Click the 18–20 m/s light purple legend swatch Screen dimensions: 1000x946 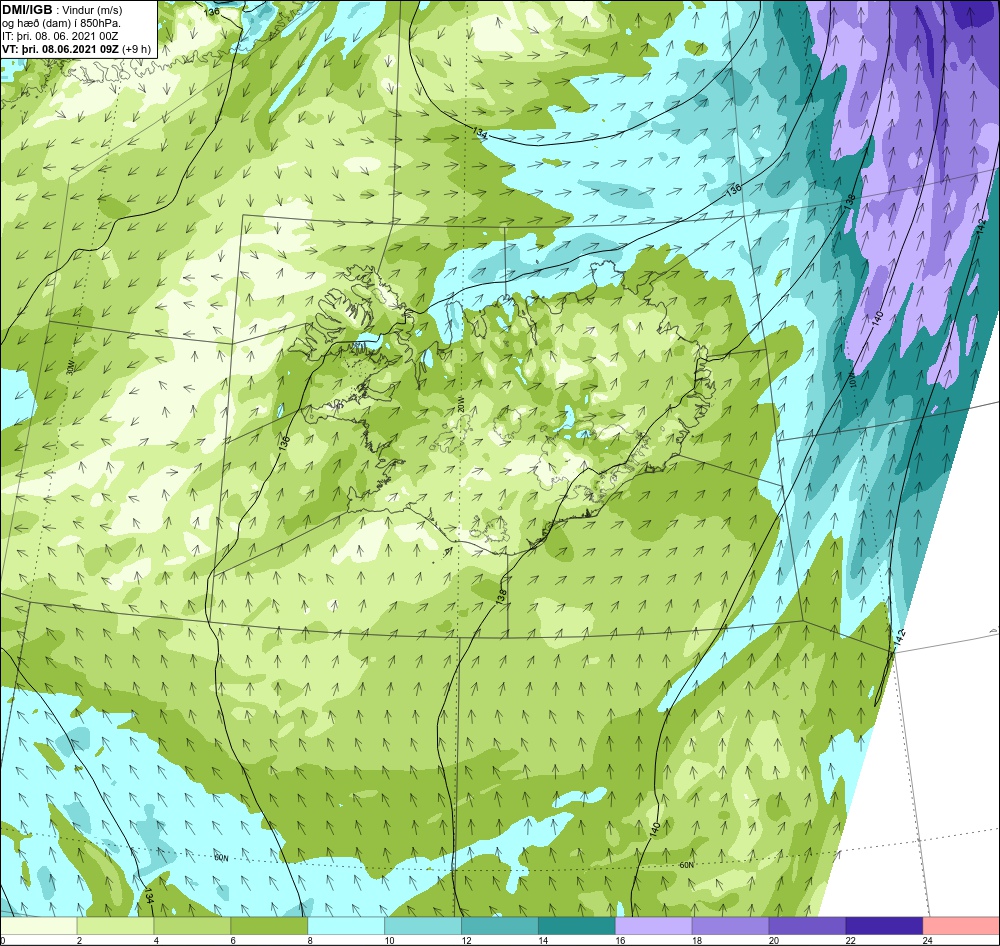pyautogui.click(x=730, y=926)
